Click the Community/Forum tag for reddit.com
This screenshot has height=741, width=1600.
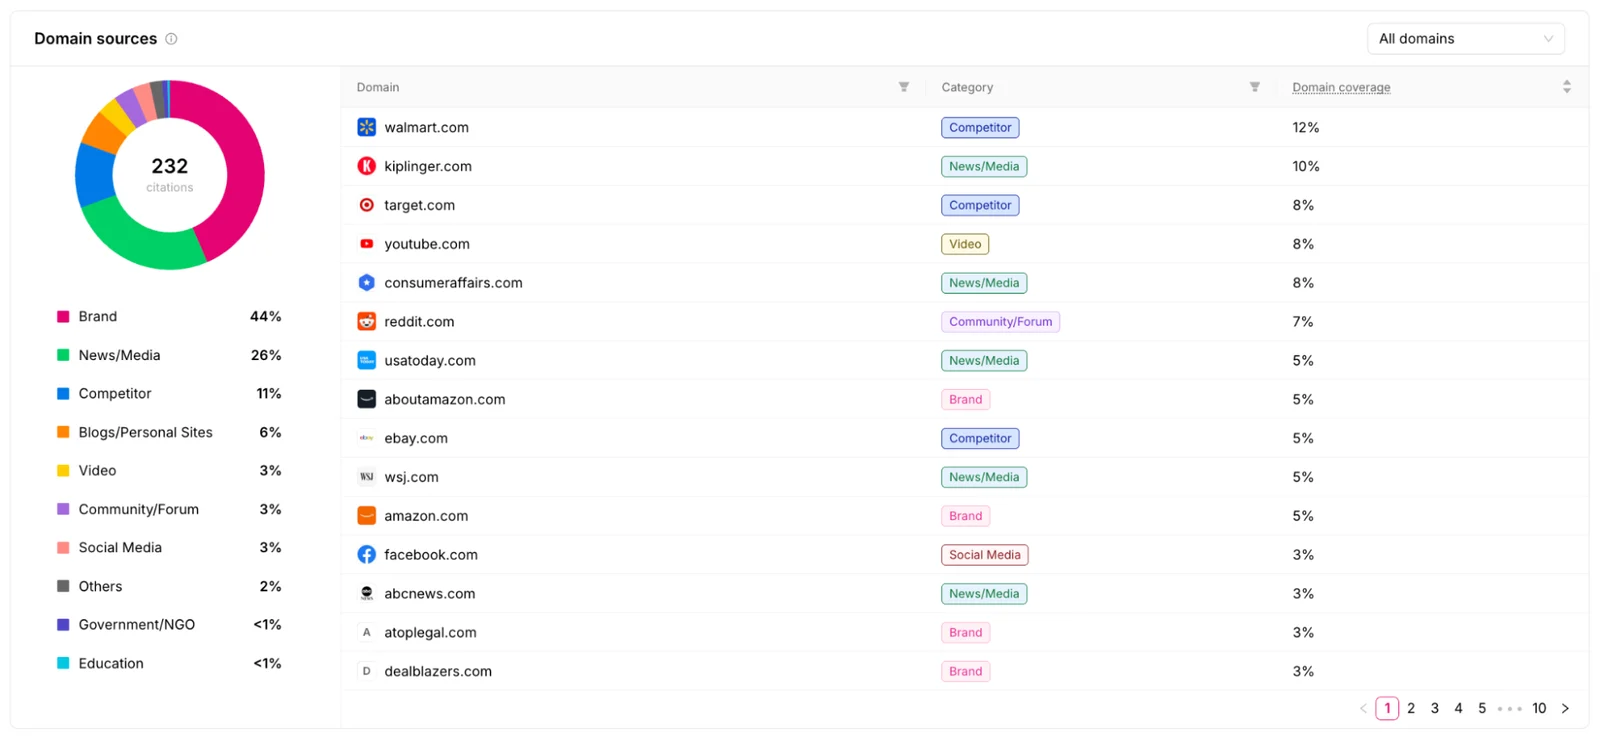point(1000,321)
